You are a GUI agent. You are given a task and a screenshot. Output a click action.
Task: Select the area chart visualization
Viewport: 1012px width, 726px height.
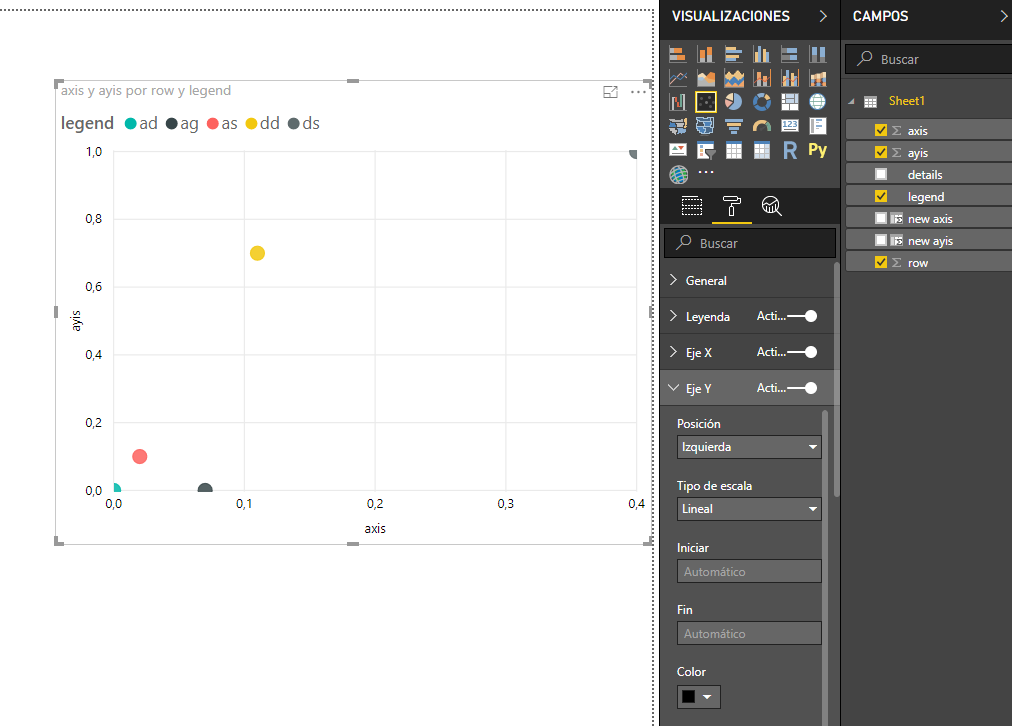coord(705,78)
